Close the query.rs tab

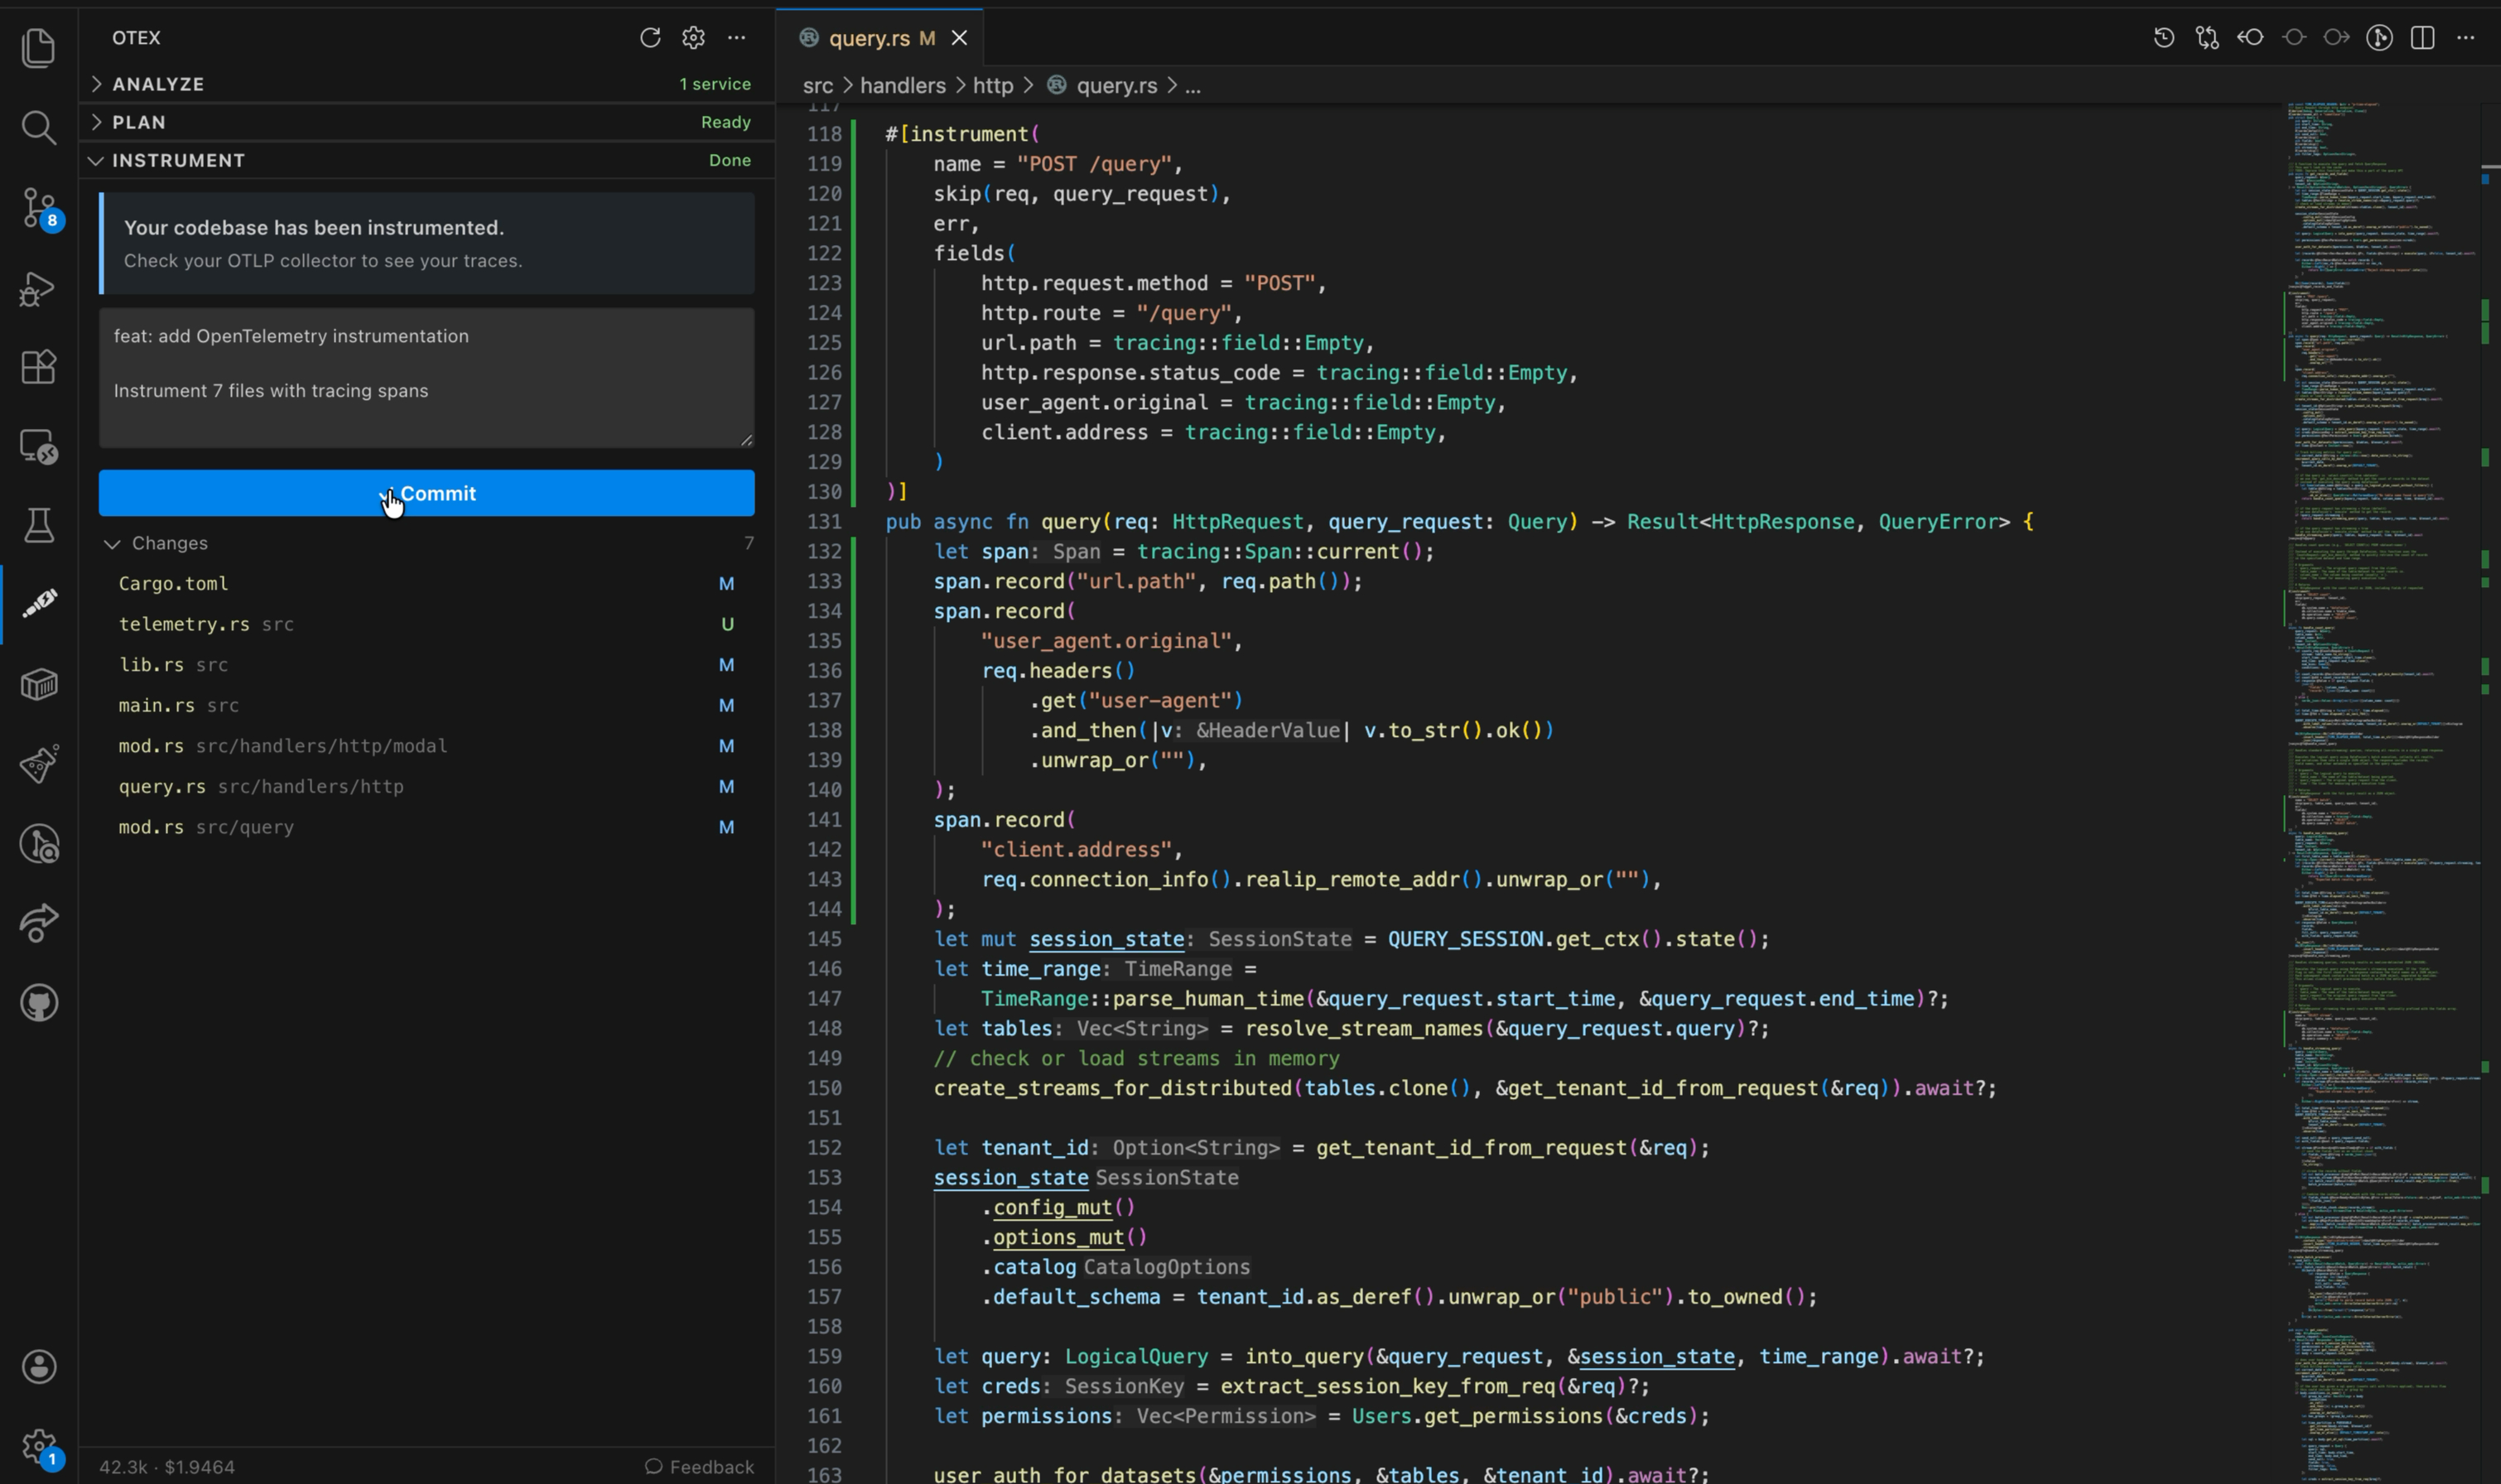click(x=959, y=38)
